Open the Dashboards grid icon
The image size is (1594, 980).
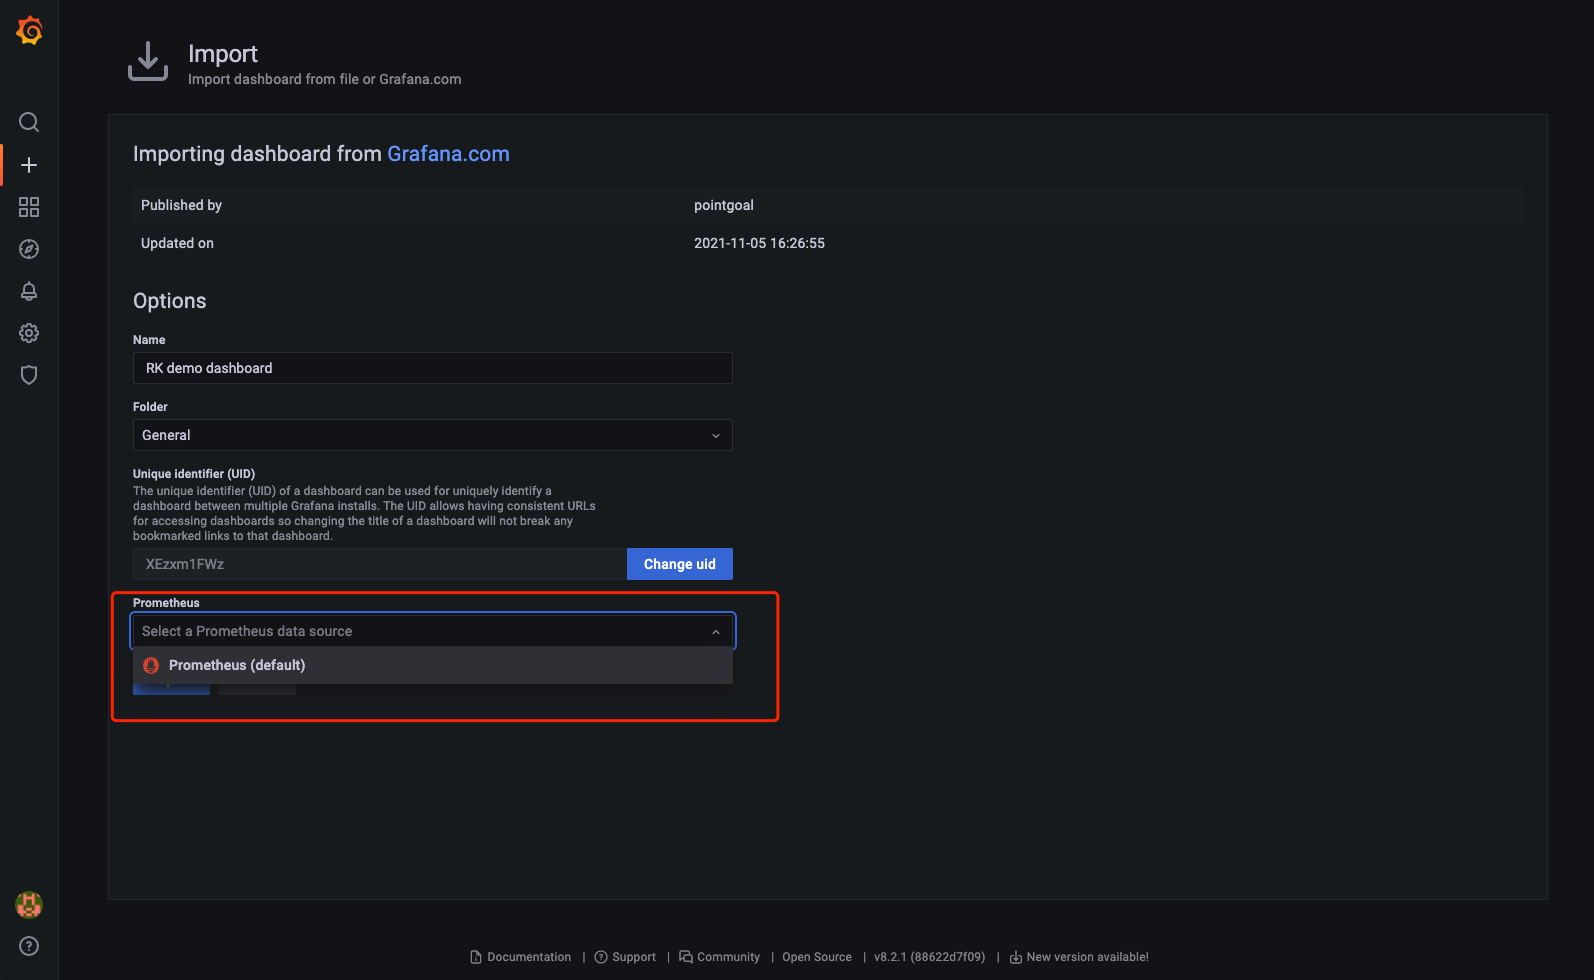tap(29, 207)
